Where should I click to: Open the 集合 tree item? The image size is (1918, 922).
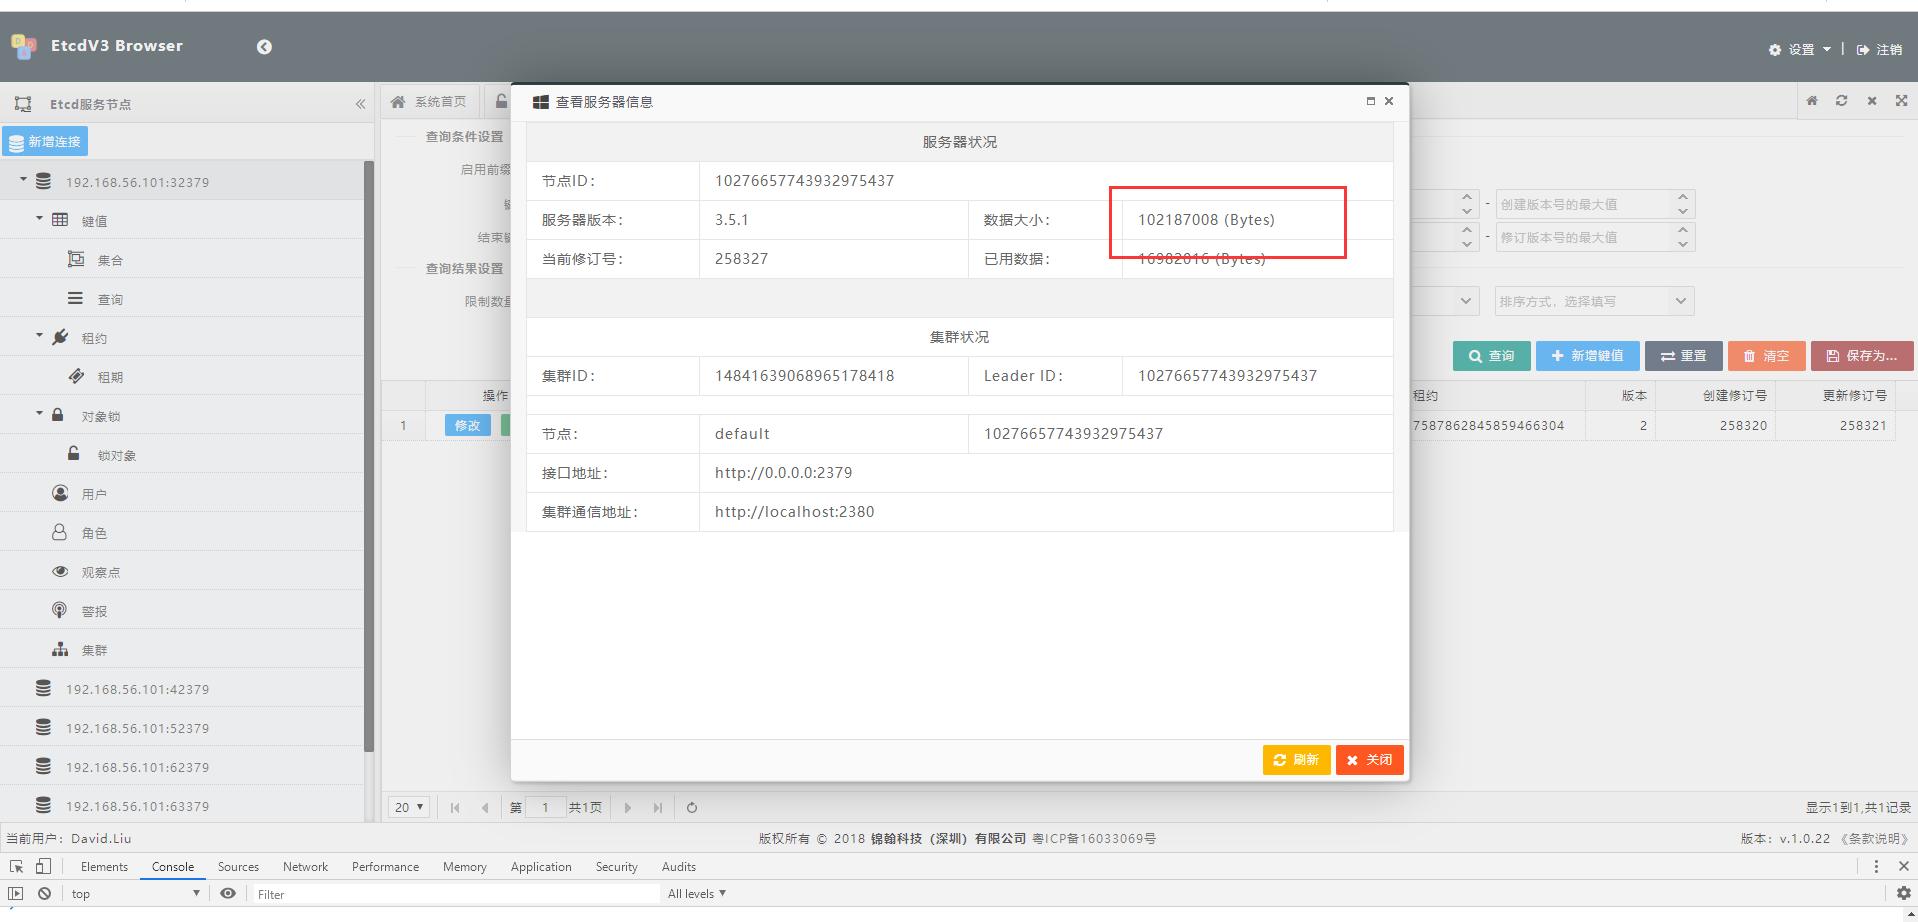tap(110, 260)
